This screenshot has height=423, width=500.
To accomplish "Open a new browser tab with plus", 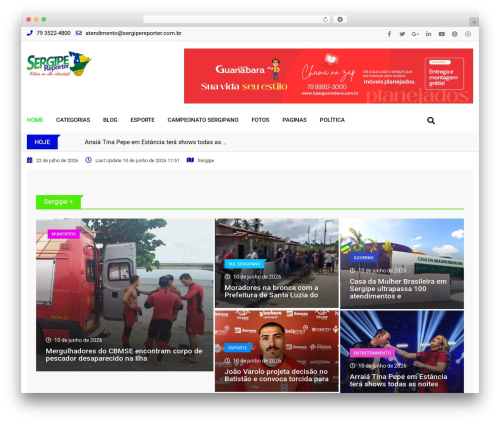I will click(x=474, y=22).
